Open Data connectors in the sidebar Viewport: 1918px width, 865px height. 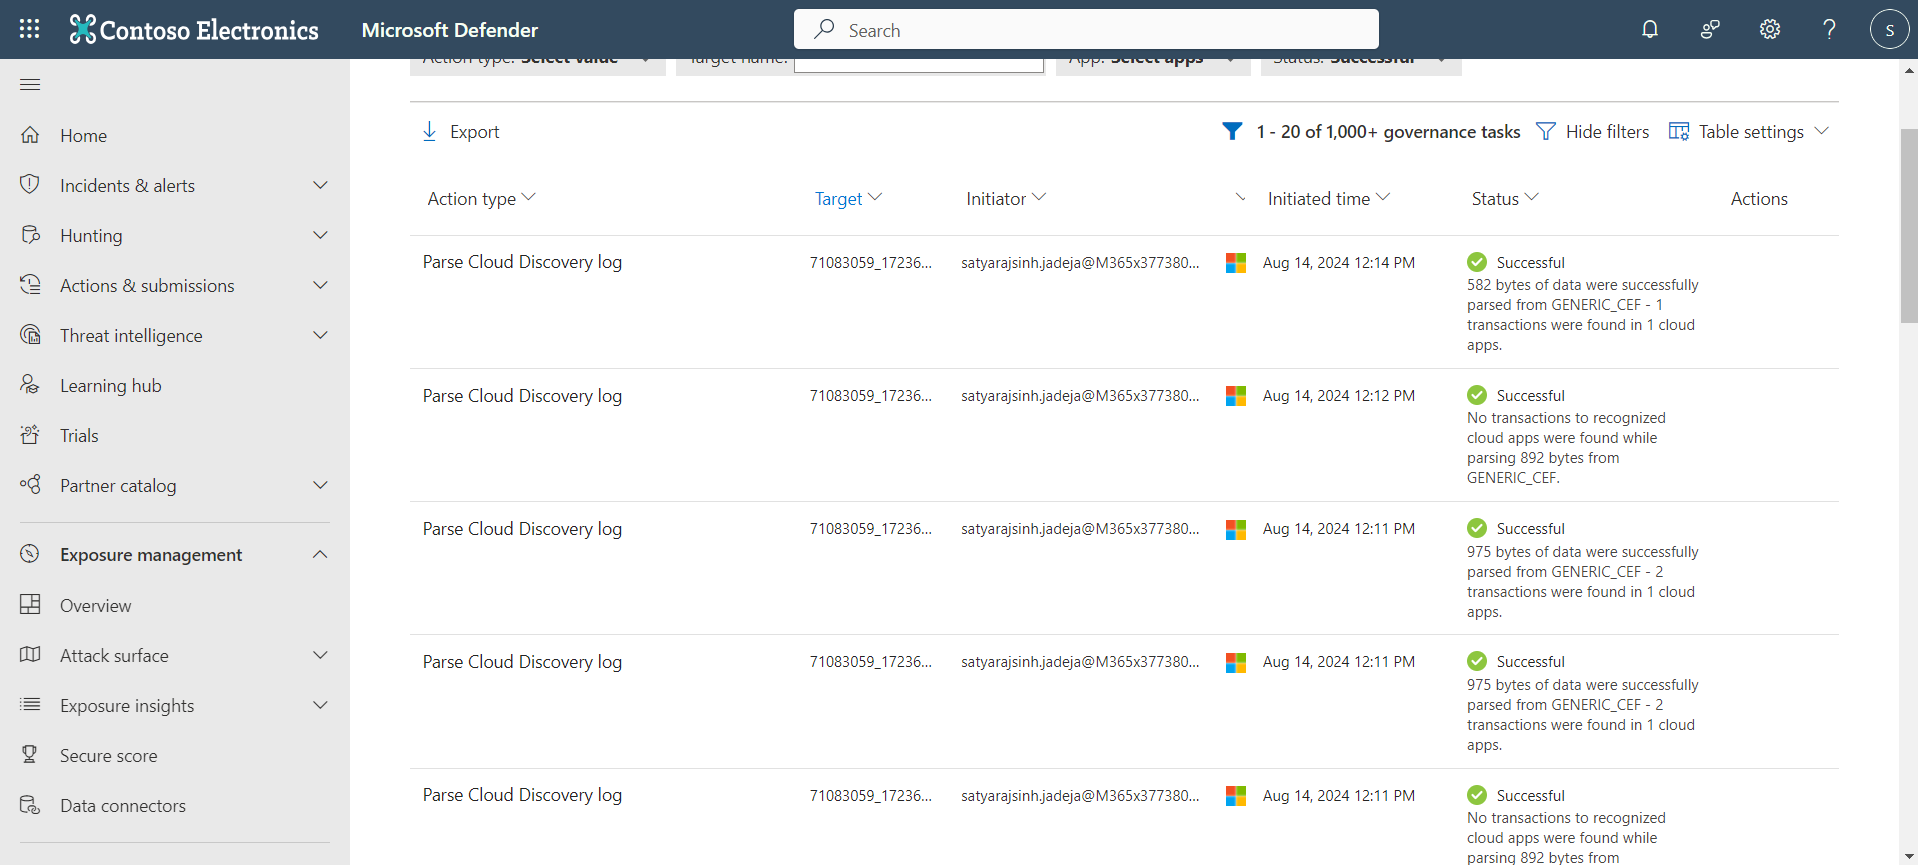122,805
